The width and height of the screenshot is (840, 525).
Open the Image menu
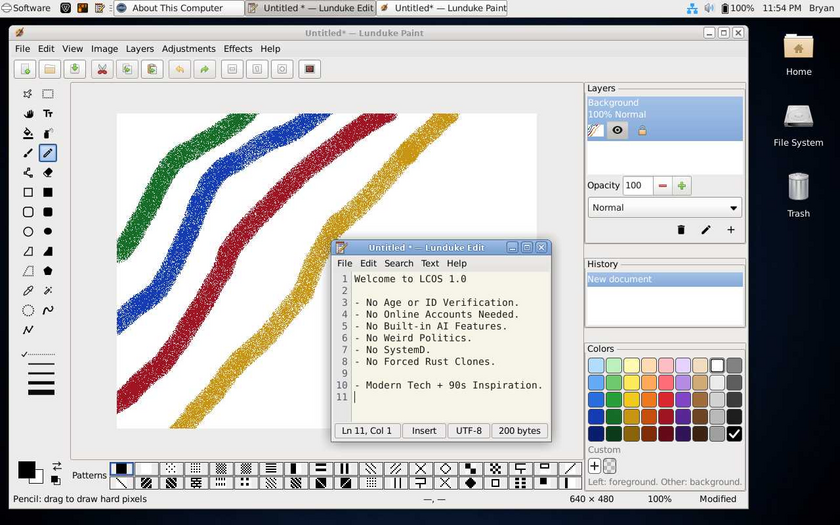(104, 49)
